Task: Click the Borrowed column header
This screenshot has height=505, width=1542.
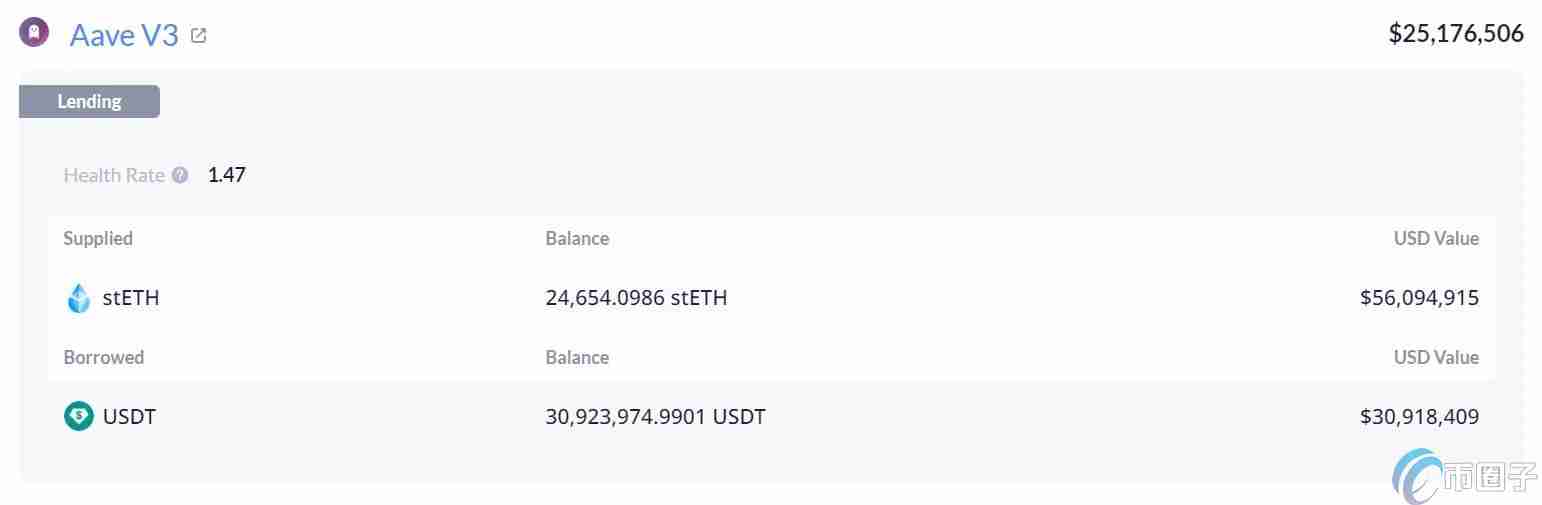Action: click(x=104, y=357)
